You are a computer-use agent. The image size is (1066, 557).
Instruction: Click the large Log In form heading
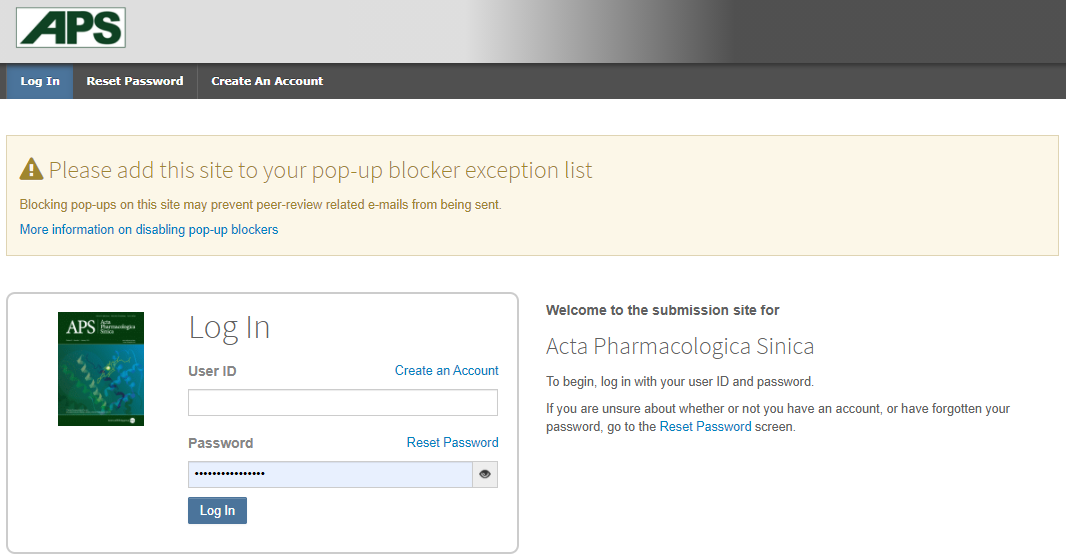point(229,328)
